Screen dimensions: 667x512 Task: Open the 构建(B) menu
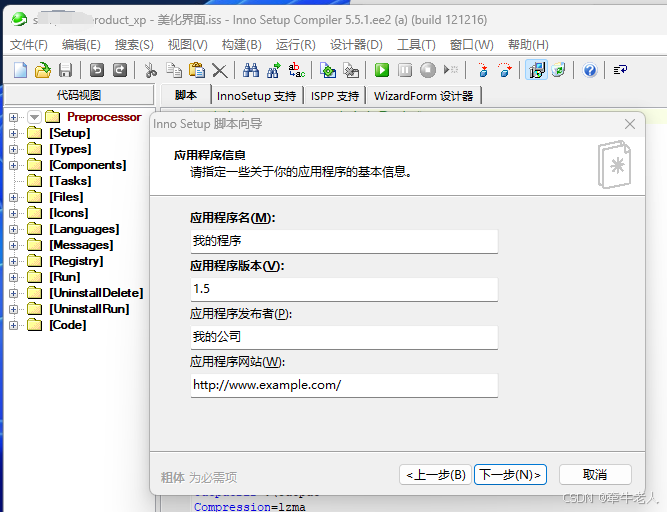241,45
